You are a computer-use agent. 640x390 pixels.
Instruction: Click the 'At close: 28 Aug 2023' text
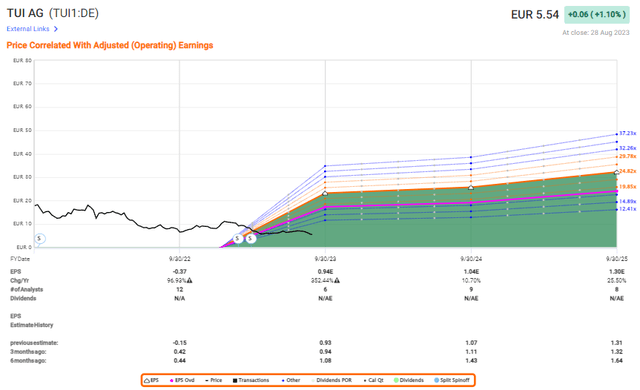[x=596, y=33]
